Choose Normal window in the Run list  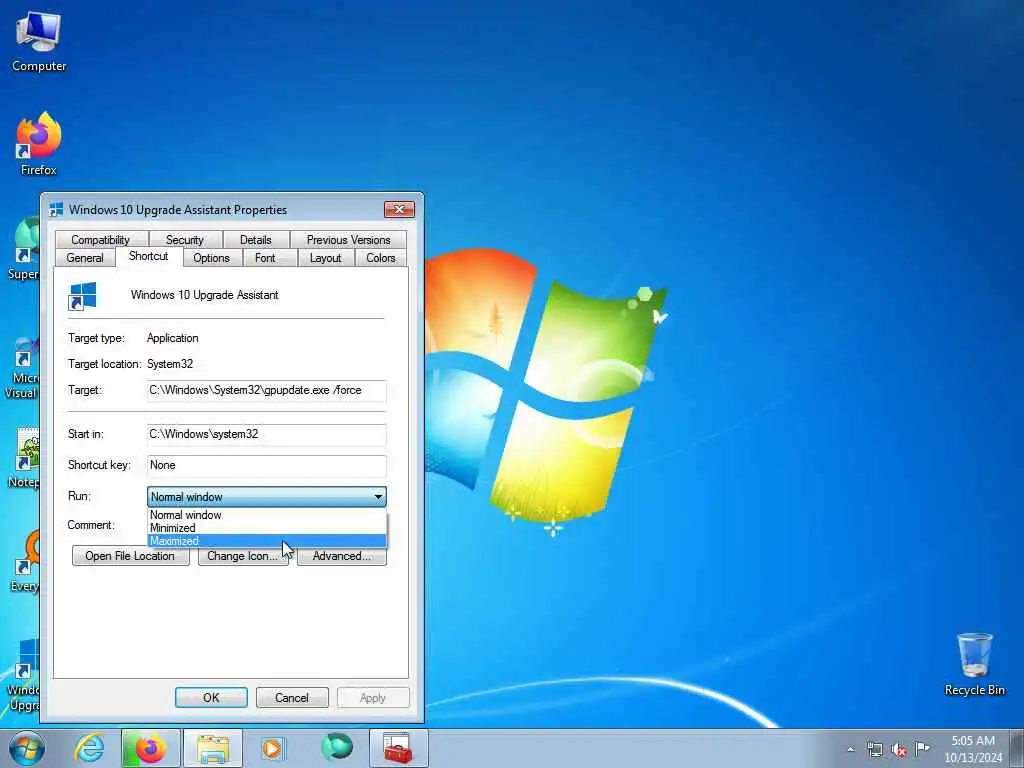(x=266, y=515)
